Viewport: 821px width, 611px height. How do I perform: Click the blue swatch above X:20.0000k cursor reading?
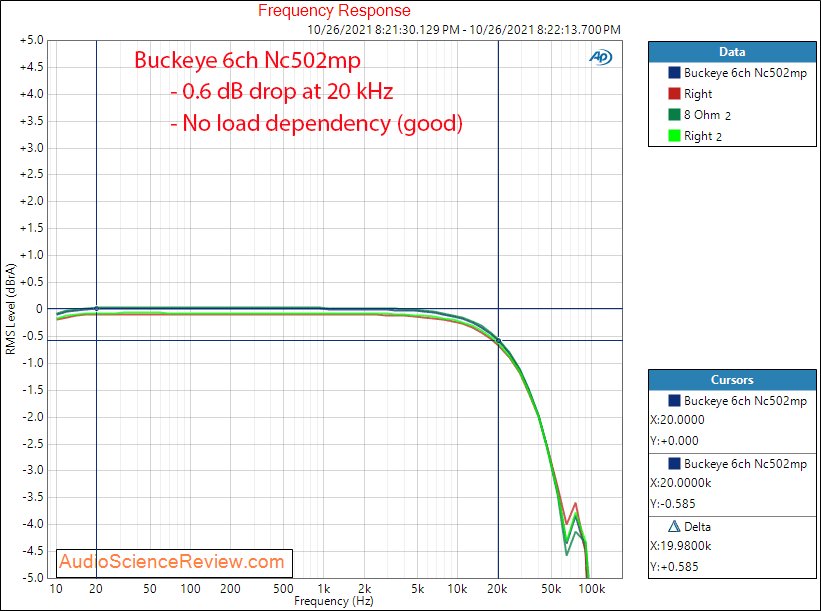pyautogui.click(x=674, y=463)
